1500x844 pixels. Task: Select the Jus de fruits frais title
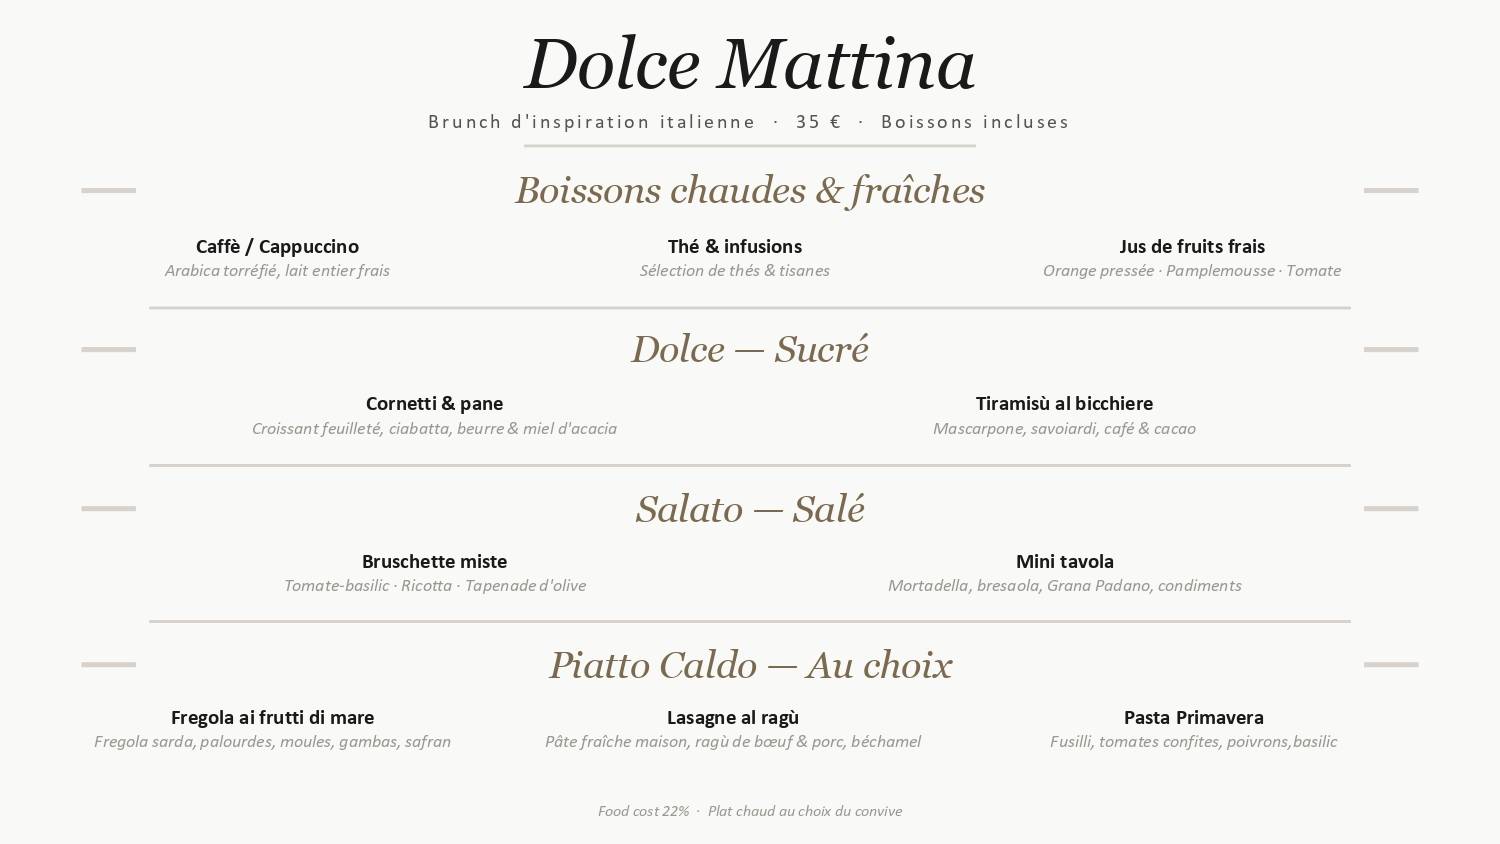coord(1192,246)
